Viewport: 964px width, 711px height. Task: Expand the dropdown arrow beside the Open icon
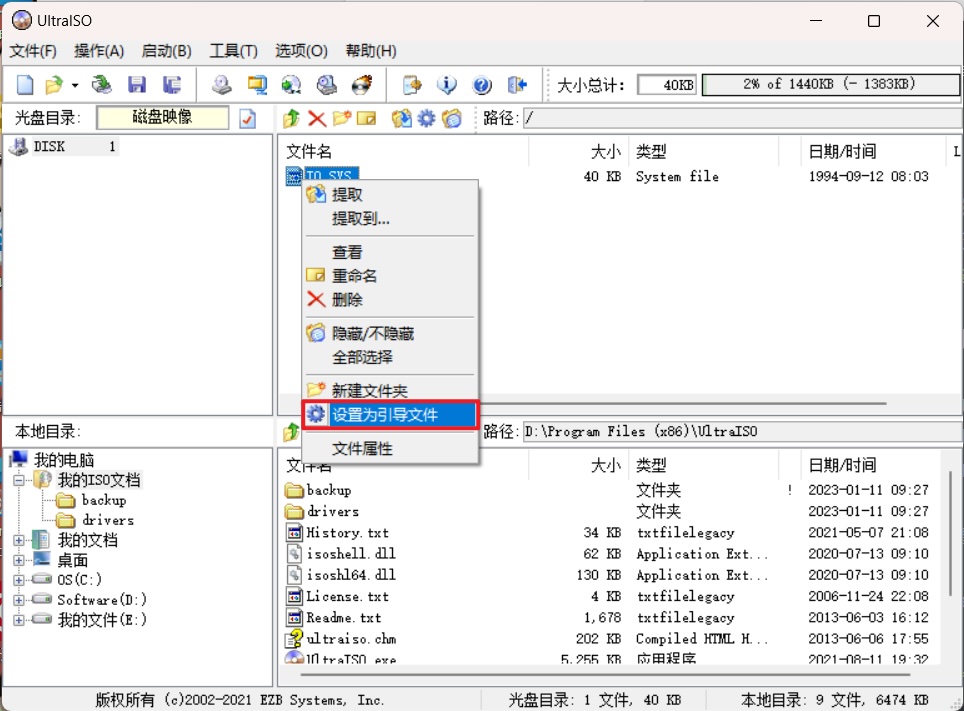tap(75, 85)
